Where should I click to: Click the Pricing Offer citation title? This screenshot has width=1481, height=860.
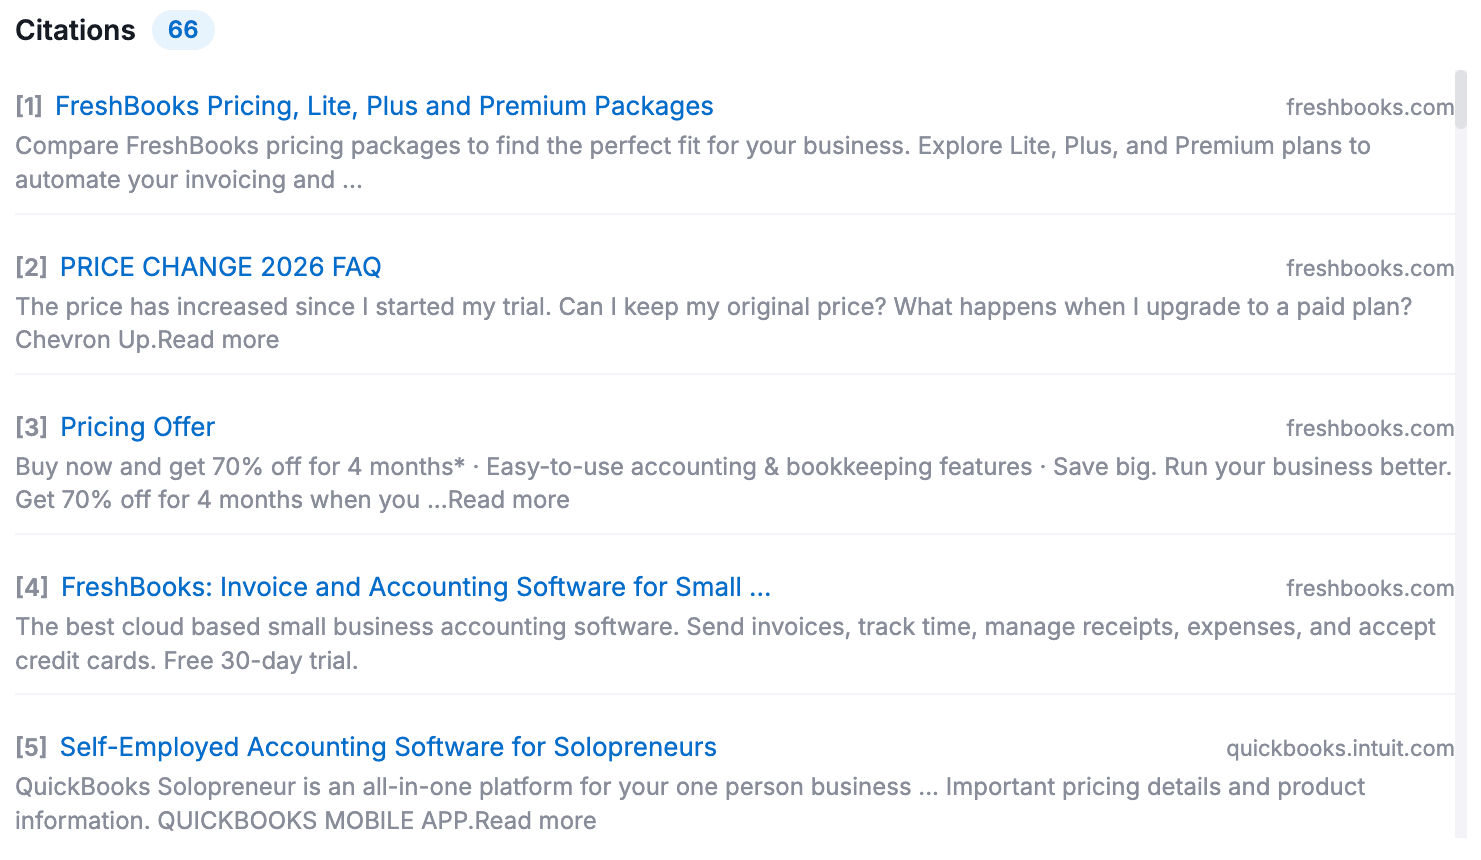(137, 427)
